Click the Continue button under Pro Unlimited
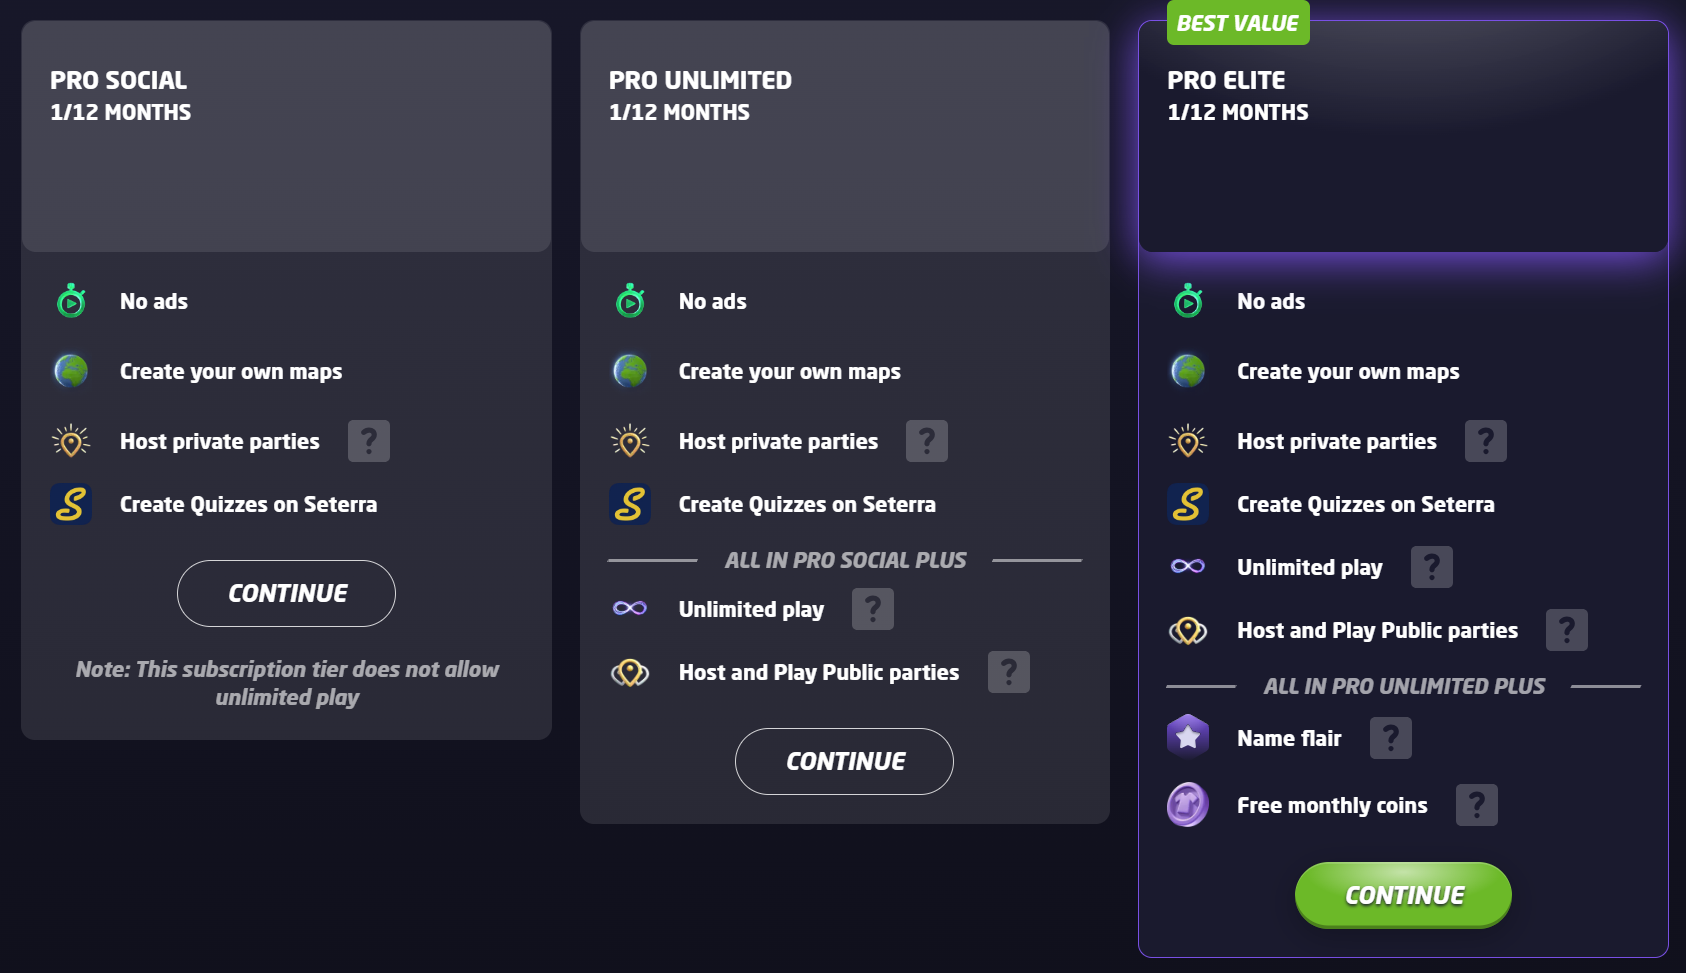This screenshot has width=1686, height=973. pyautogui.click(x=844, y=761)
